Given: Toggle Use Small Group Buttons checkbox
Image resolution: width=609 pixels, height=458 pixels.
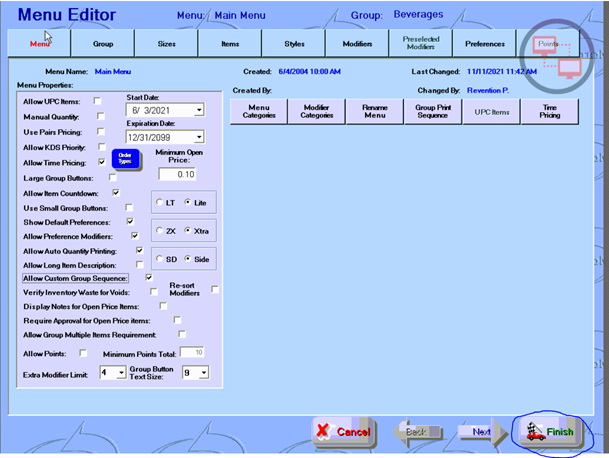Looking at the screenshot, I should coord(129,207).
